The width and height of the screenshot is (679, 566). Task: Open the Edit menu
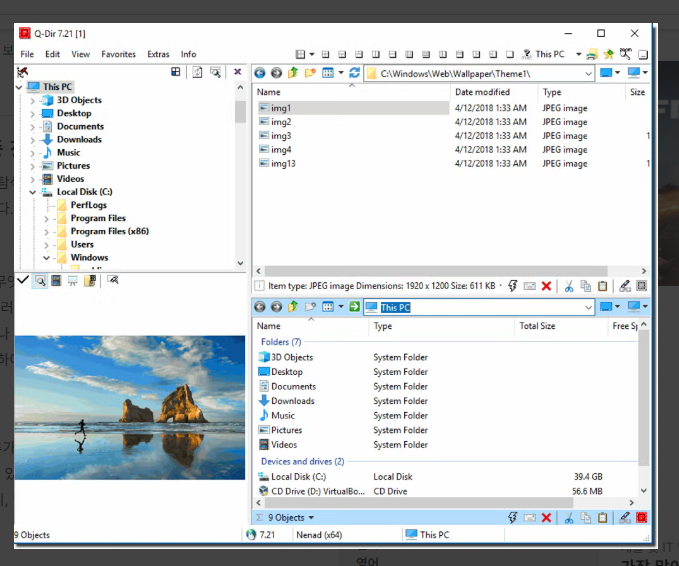coord(52,54)
